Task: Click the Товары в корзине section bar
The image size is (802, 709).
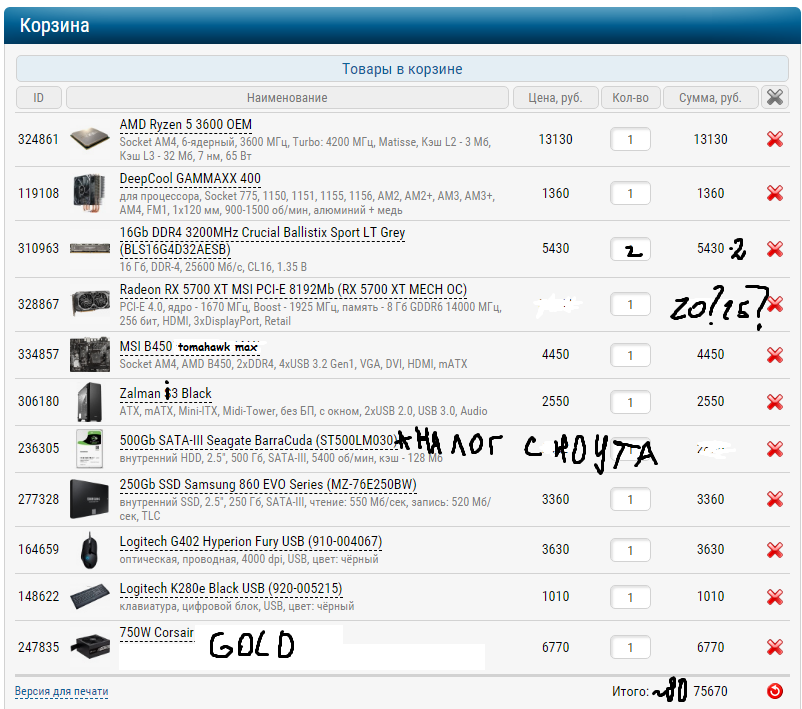Action: click(x=402, y=69)
